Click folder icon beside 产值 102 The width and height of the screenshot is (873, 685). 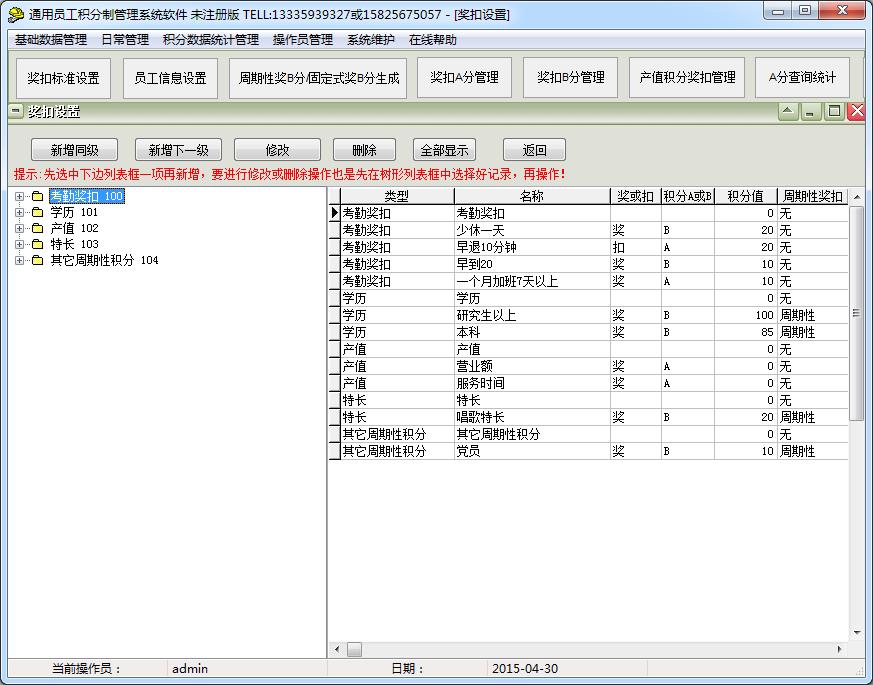(37, 229)
